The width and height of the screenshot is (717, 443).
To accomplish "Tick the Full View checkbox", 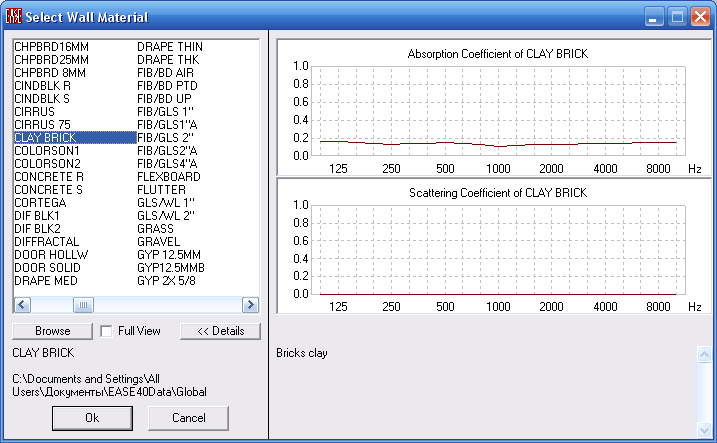I will [x=106, y=331].
